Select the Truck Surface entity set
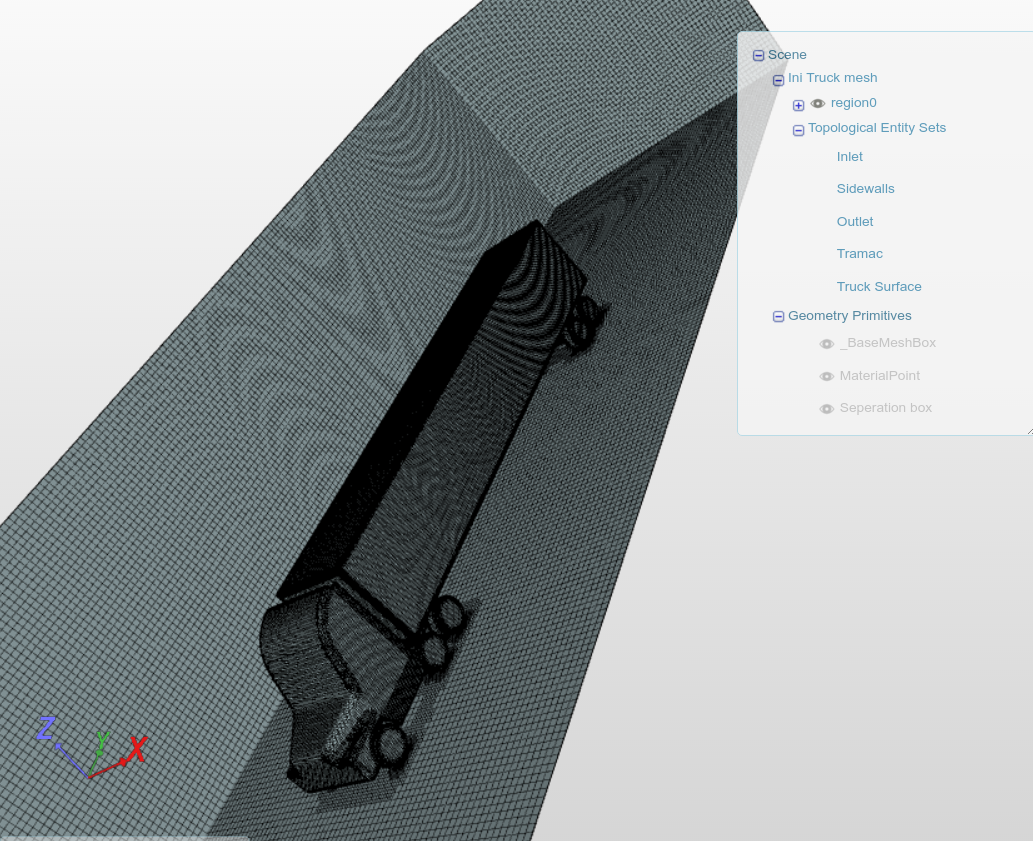1033x841 pixels. (x=879, y=286)
